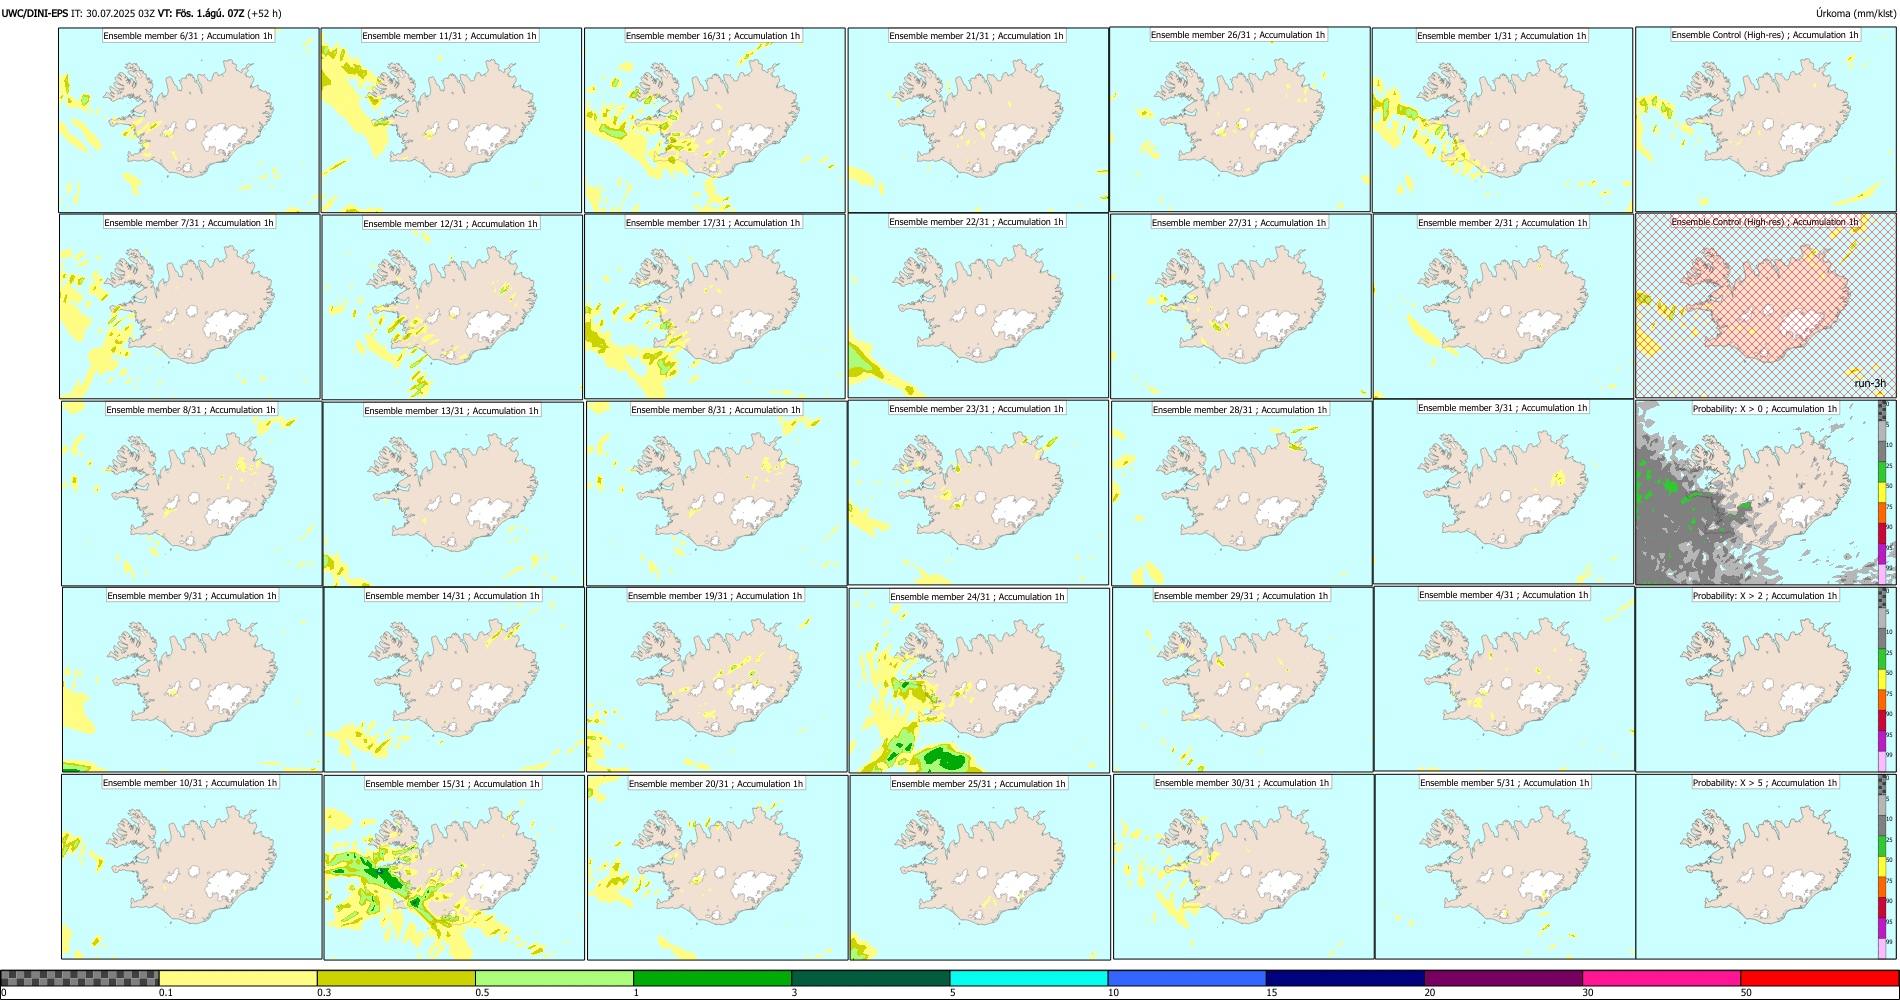The width and height of the screenshot is (1900, 1000).
Task: Click the red 50+ legend swatch
Action: point(1819,978)
